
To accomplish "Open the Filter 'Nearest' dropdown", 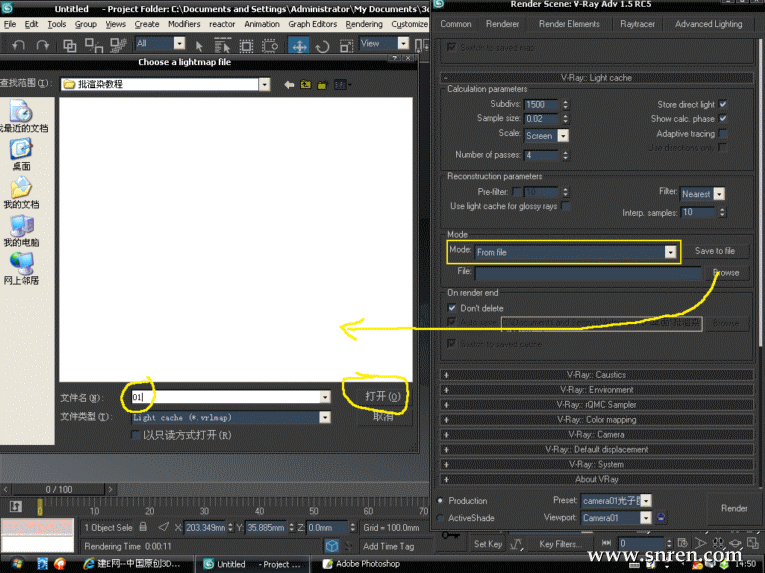I will [x=719, y=194].
